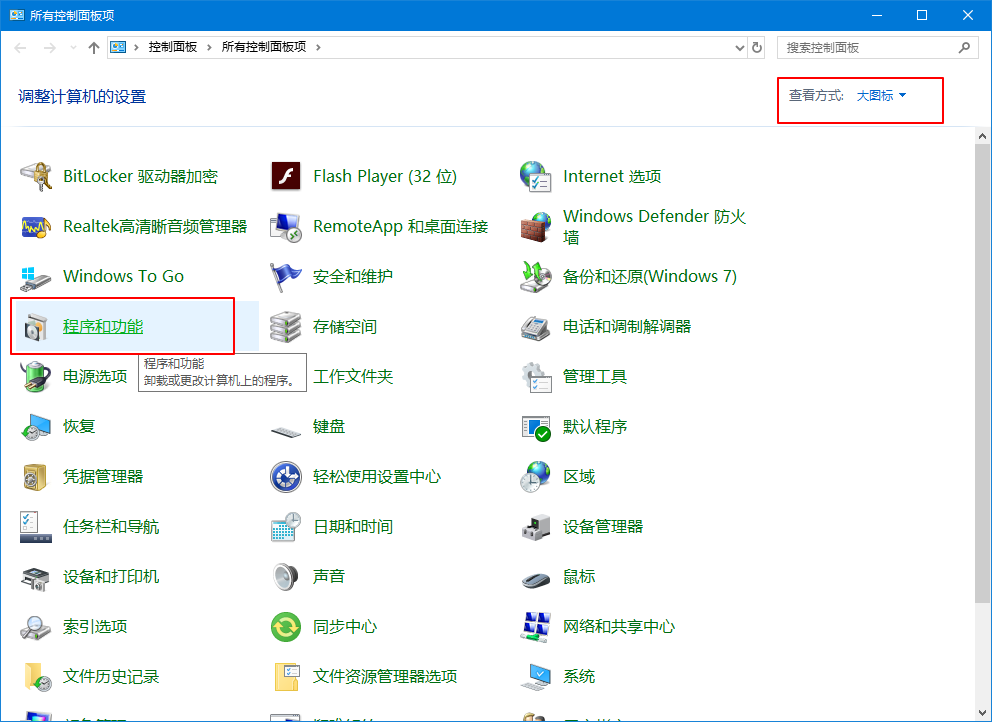Open the 轻松使用设置中心 icon

point(286,476)
